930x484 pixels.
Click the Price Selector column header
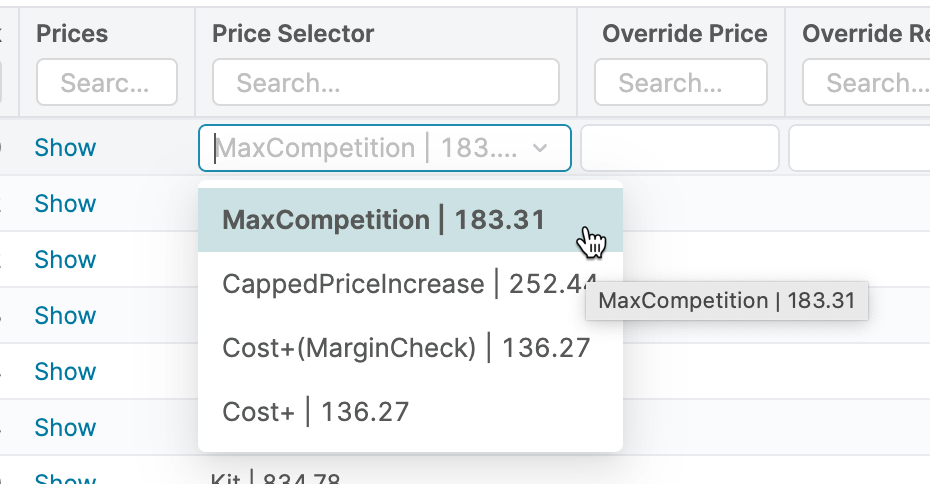coord(293,34)
